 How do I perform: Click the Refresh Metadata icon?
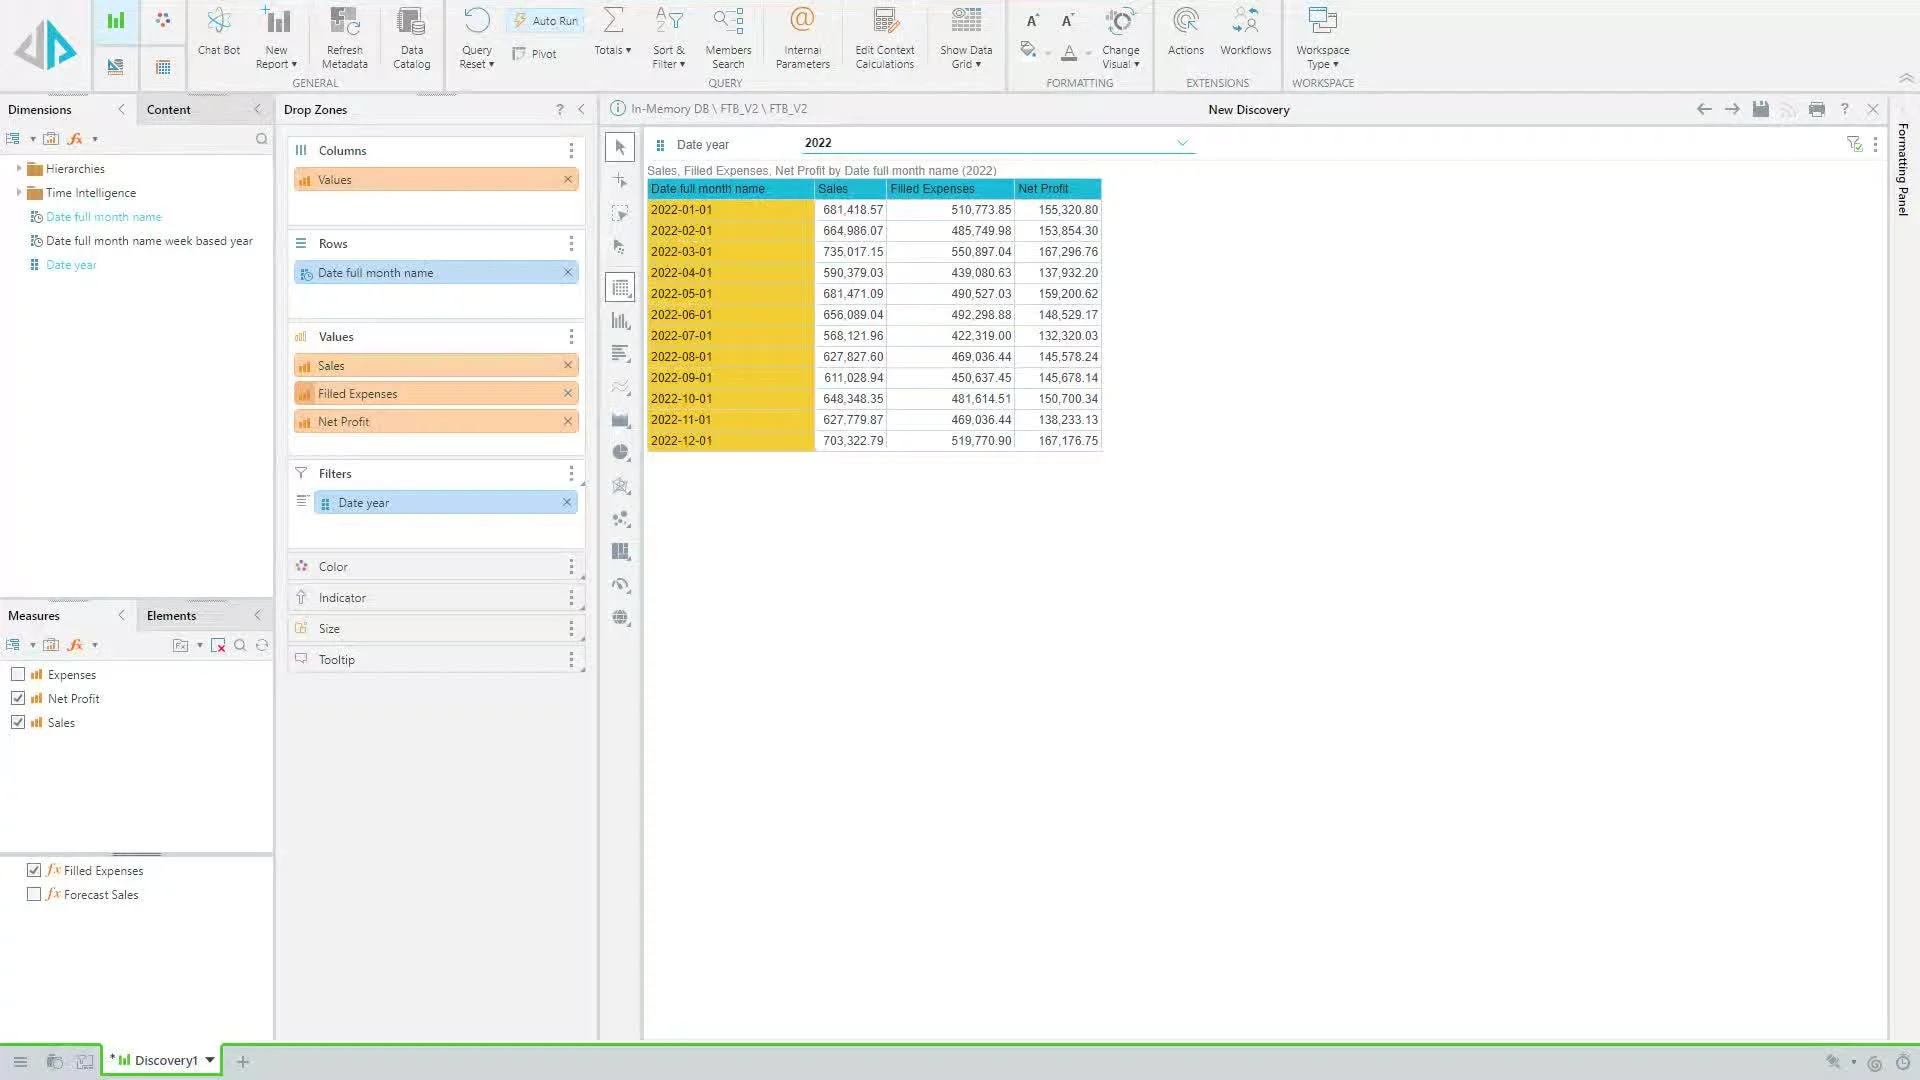(x=344, y=22)
